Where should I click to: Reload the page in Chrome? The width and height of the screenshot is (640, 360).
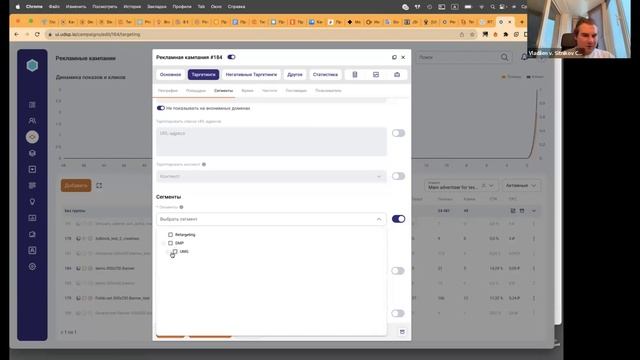click(37, 35)
